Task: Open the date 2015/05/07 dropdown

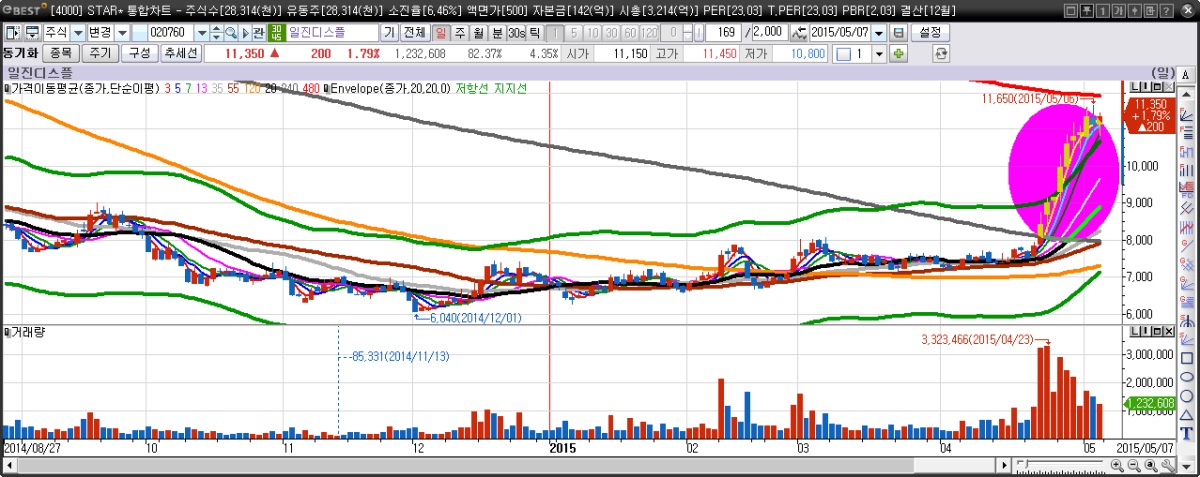Action: (x=879, y=33)
